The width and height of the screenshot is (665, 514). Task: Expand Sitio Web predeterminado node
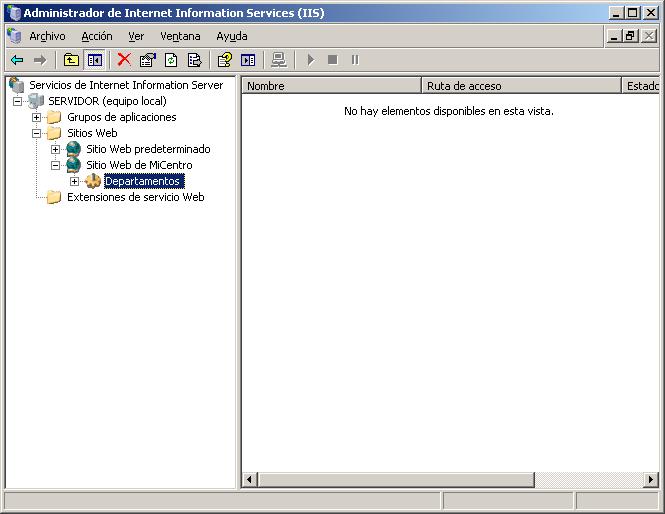click(x=56, y=149)
